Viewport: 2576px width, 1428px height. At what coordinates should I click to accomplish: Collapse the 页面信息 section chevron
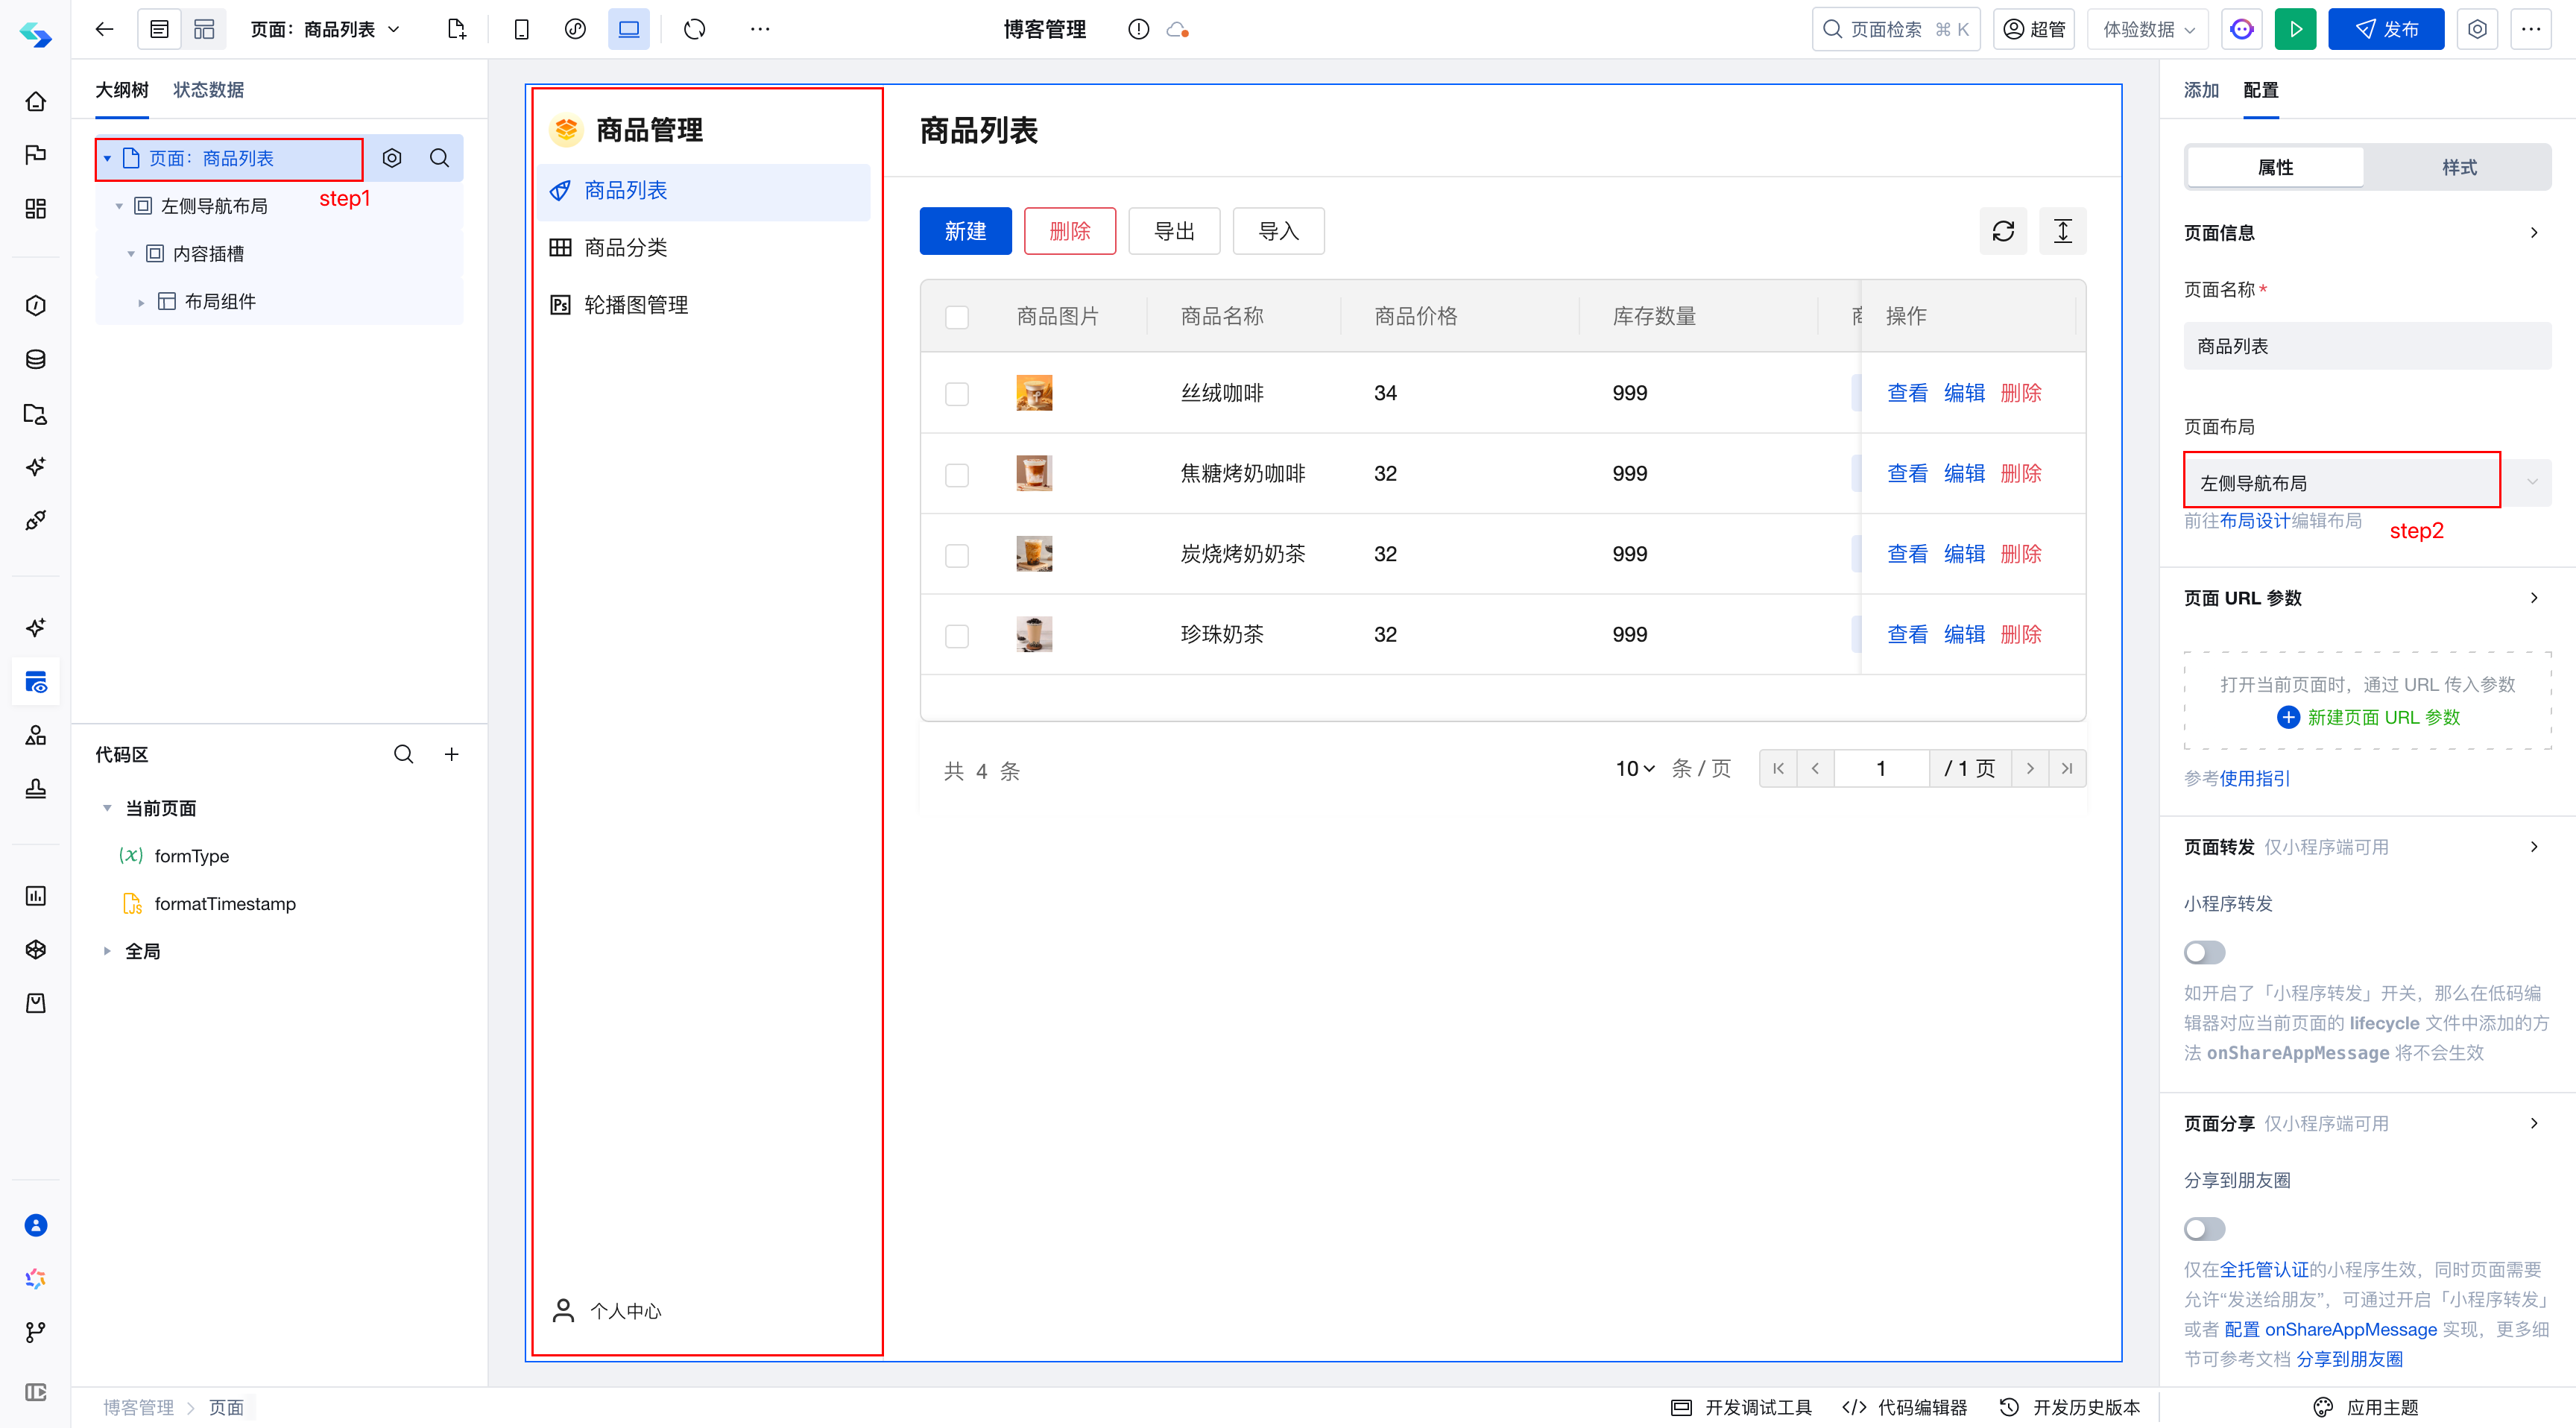2533,232
